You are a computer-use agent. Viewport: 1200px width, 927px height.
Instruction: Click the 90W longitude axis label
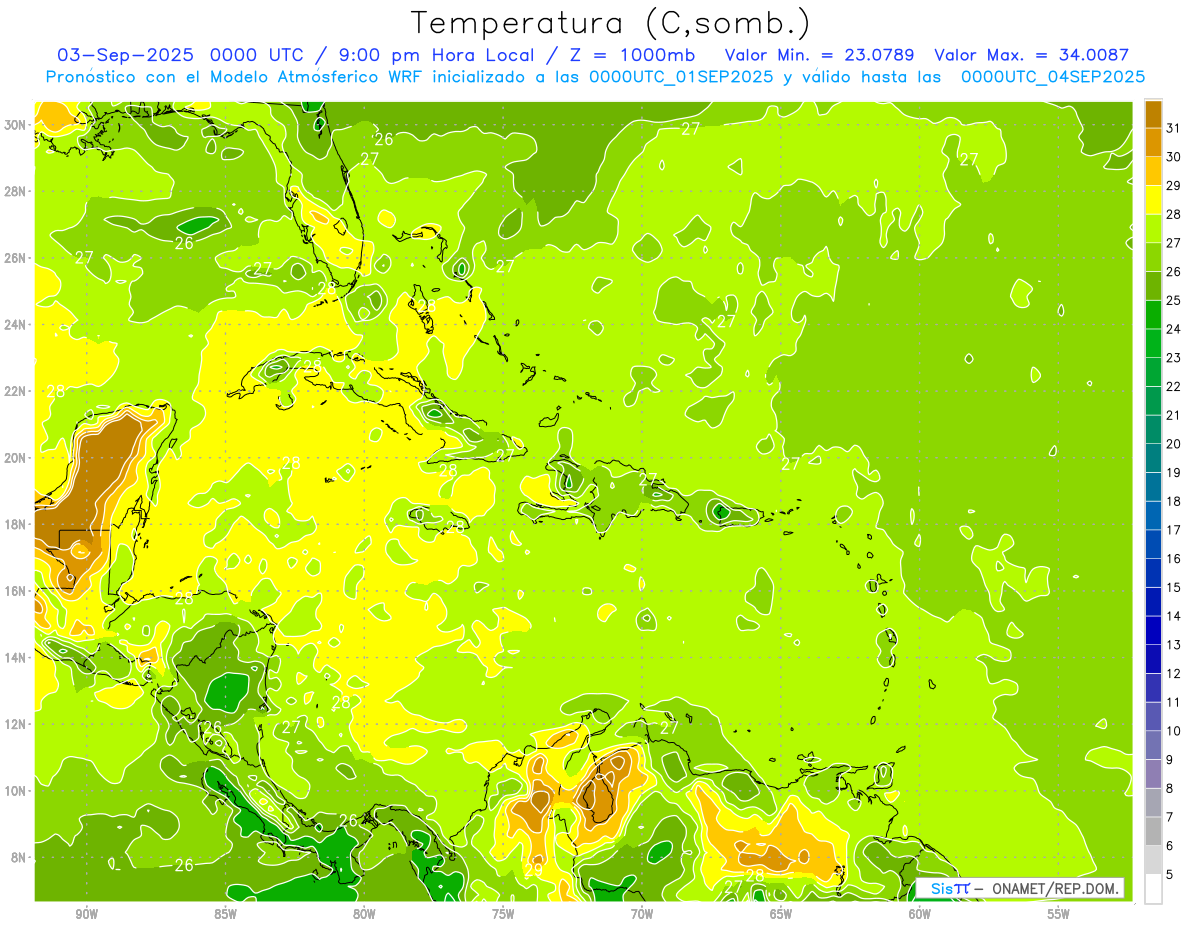tap(87, 914)
